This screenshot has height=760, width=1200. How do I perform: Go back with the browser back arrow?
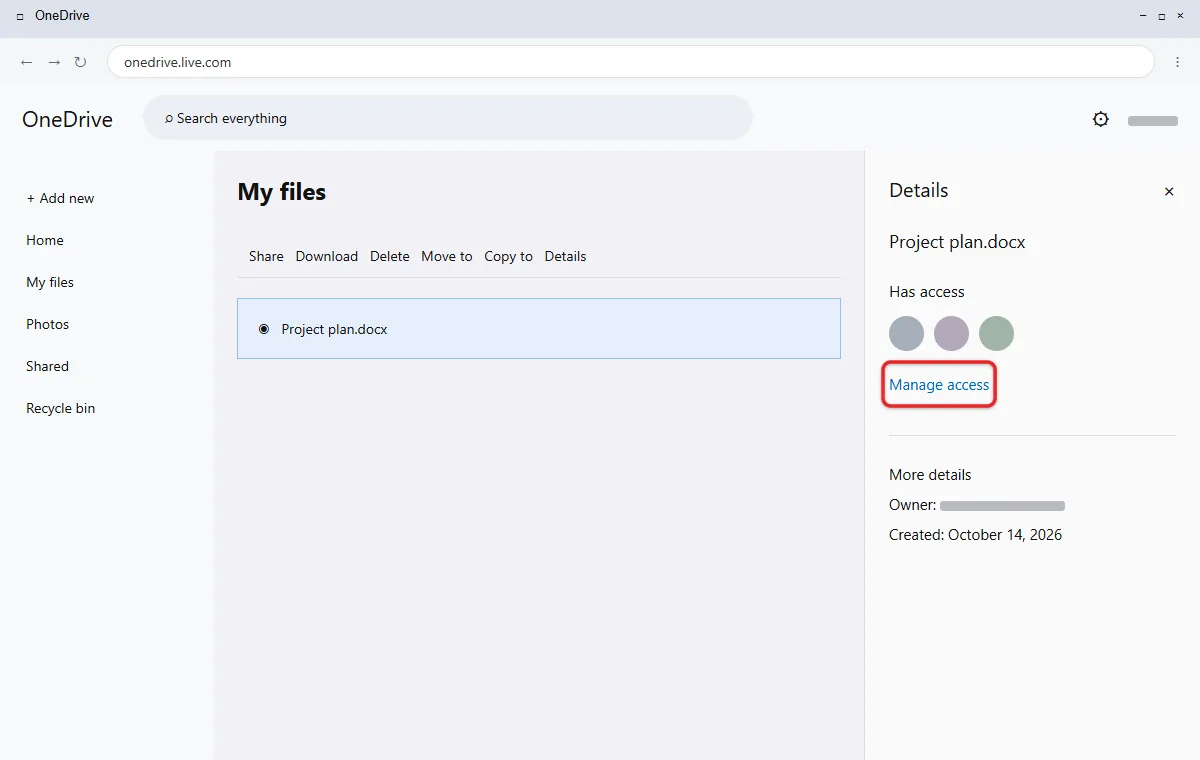[27, 62]
